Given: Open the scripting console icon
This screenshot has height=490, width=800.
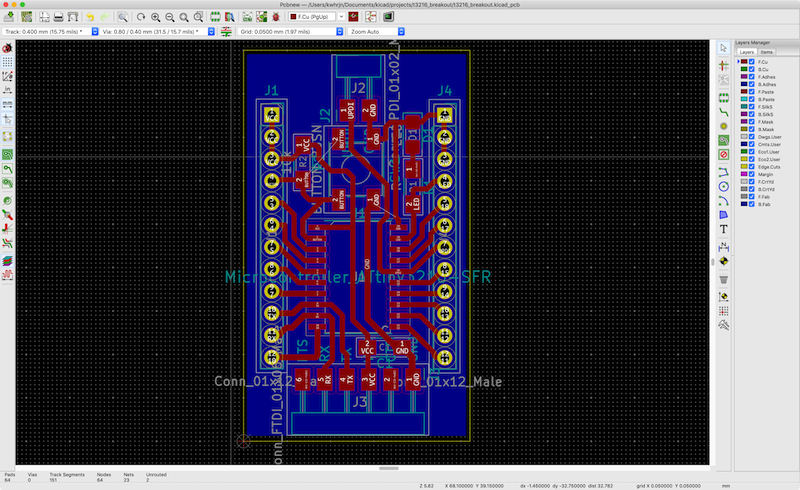Looking at the screenshot, I should click(x=389, y=17).
